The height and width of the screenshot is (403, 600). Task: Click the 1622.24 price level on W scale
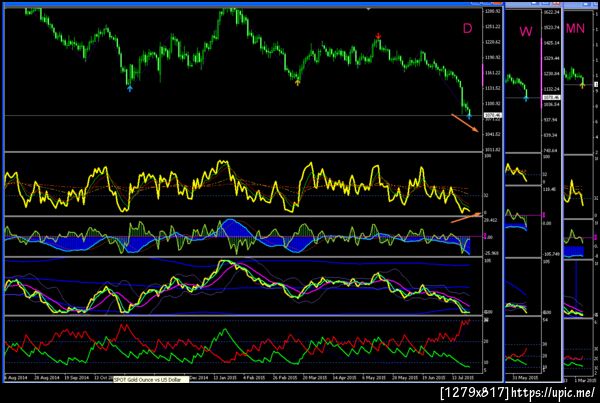click(x=551, y=12)
